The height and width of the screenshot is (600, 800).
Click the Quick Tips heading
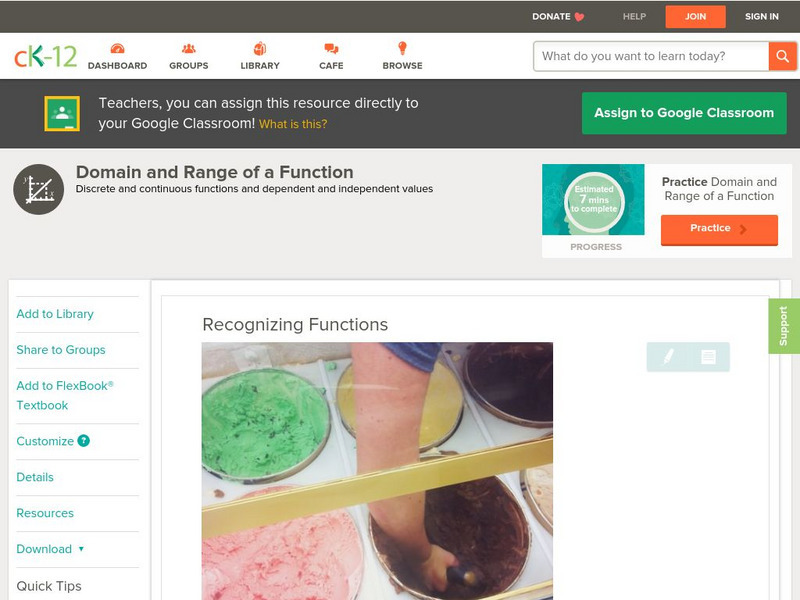click(x=49, y=586)
